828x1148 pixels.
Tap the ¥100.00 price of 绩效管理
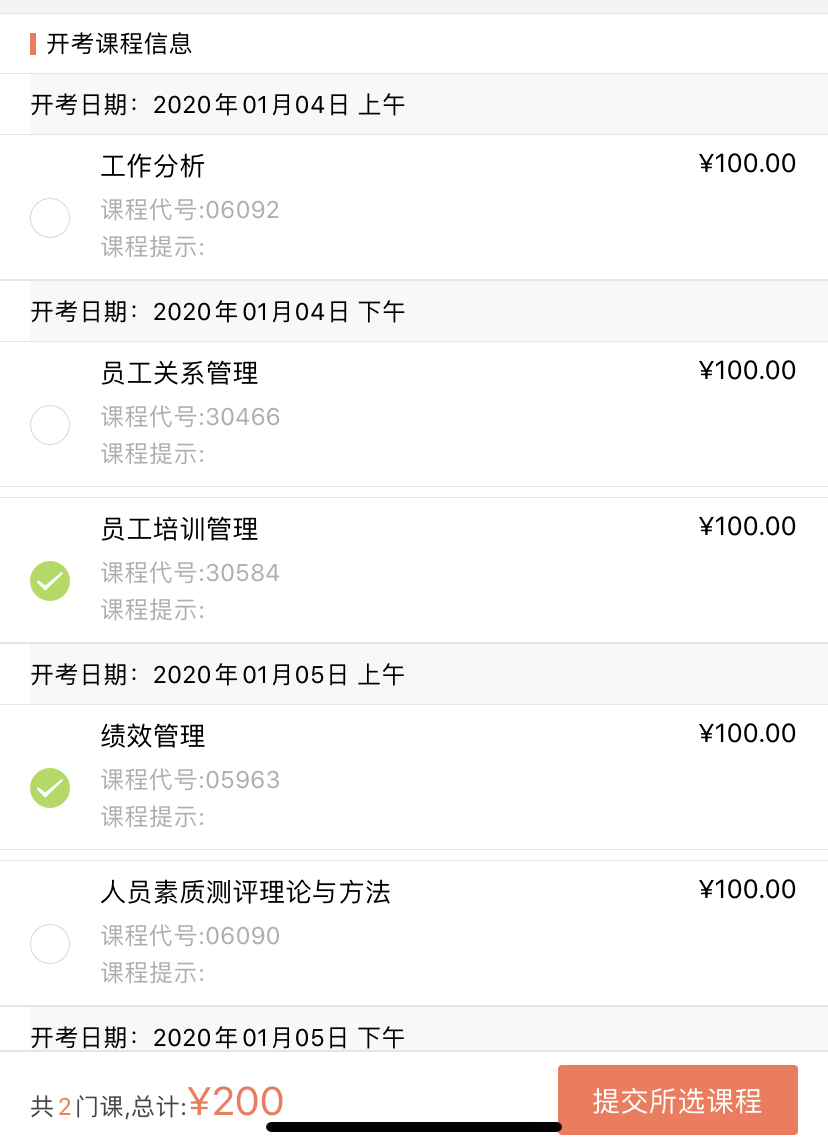click(x=747, y=734)
